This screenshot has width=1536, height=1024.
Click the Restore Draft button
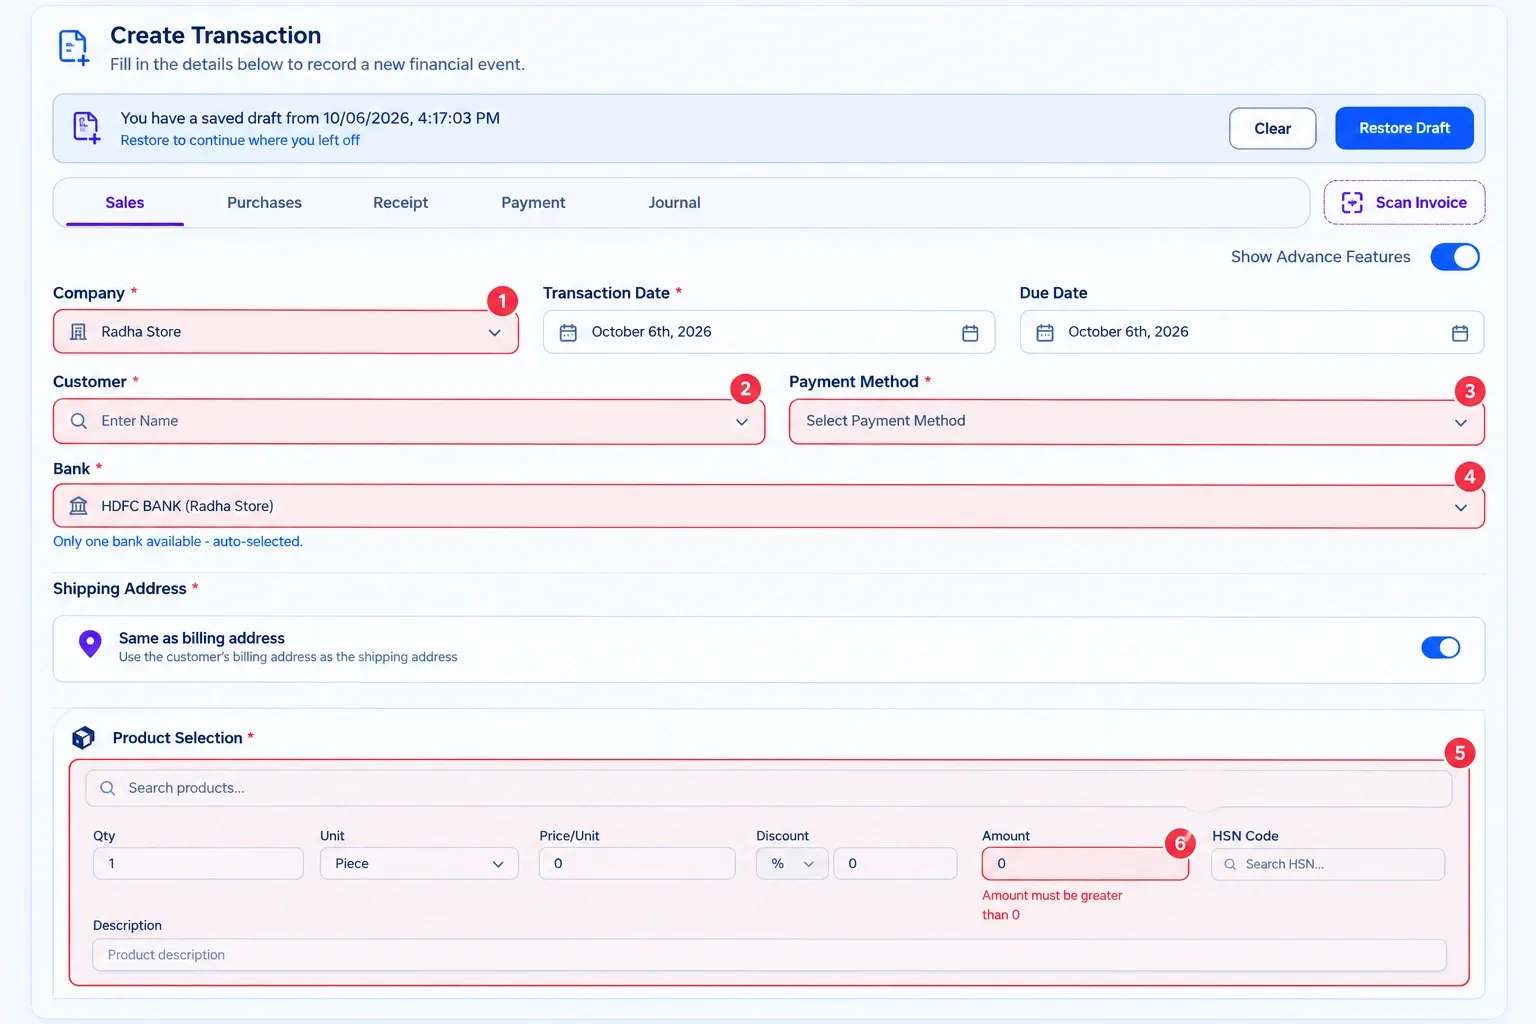click(1404, 128)
